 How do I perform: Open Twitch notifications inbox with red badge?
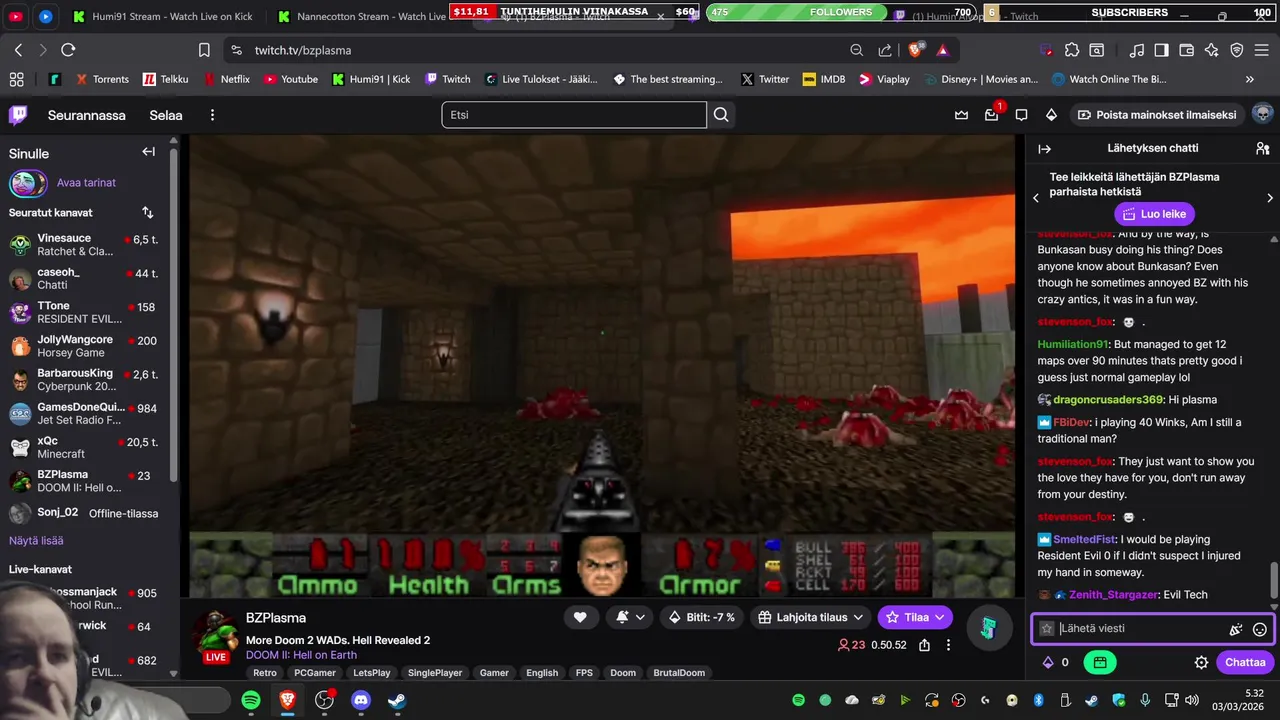pos(992,114)
